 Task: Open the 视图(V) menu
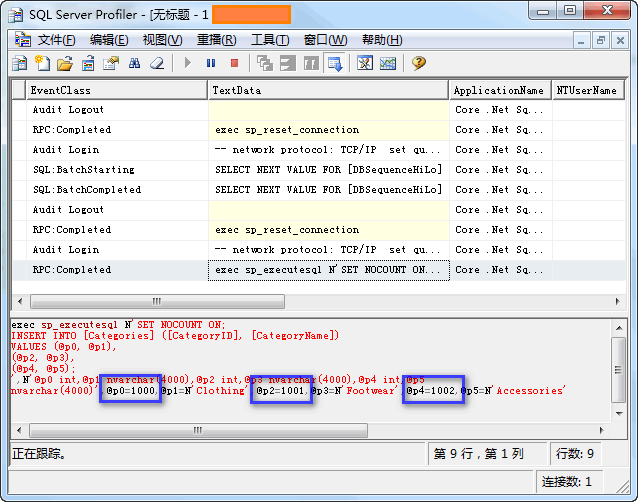tap(162, 40)
